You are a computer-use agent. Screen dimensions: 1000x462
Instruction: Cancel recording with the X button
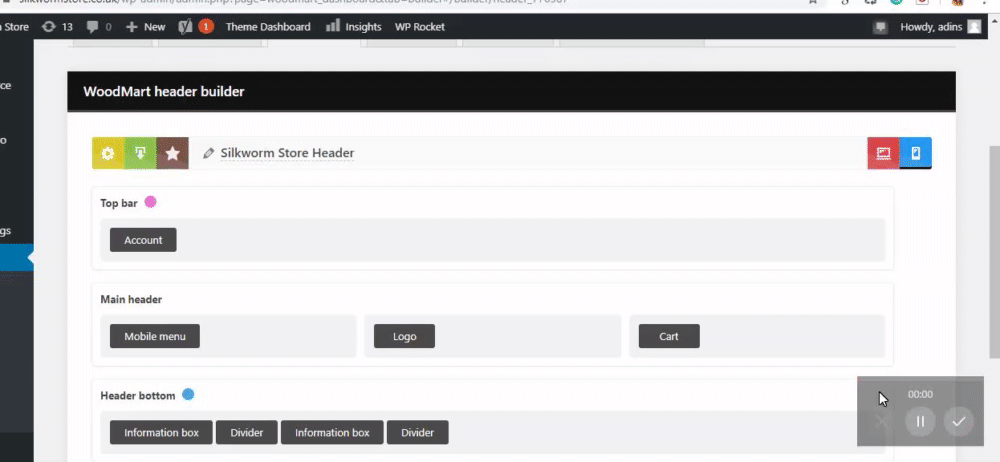(882, 421)
